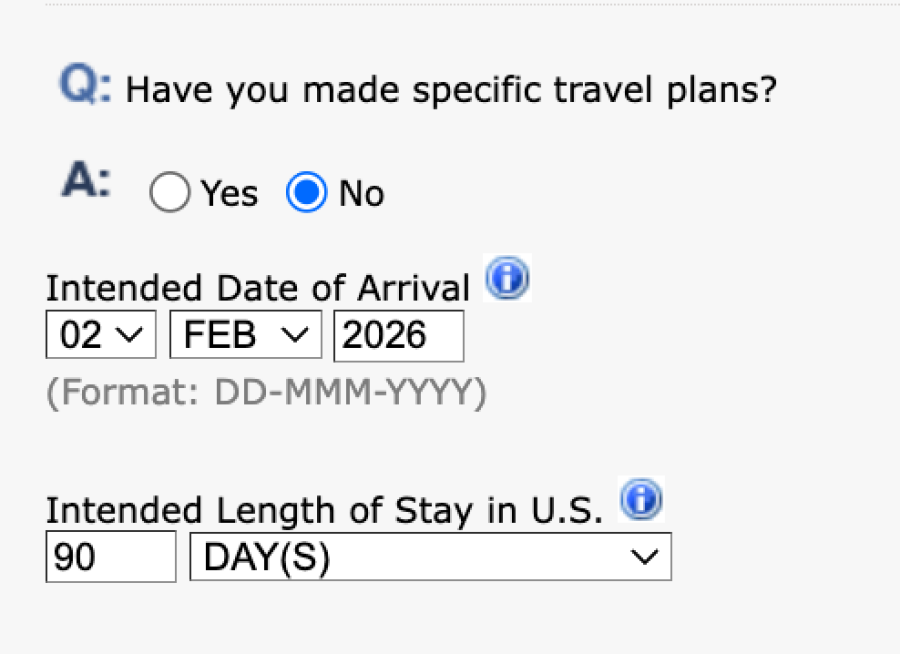This screenshot has width=900, height=654.
Task: Click the chevron arrow on the FEB selector
Action: pyautogui.click(x=296, y=336)
